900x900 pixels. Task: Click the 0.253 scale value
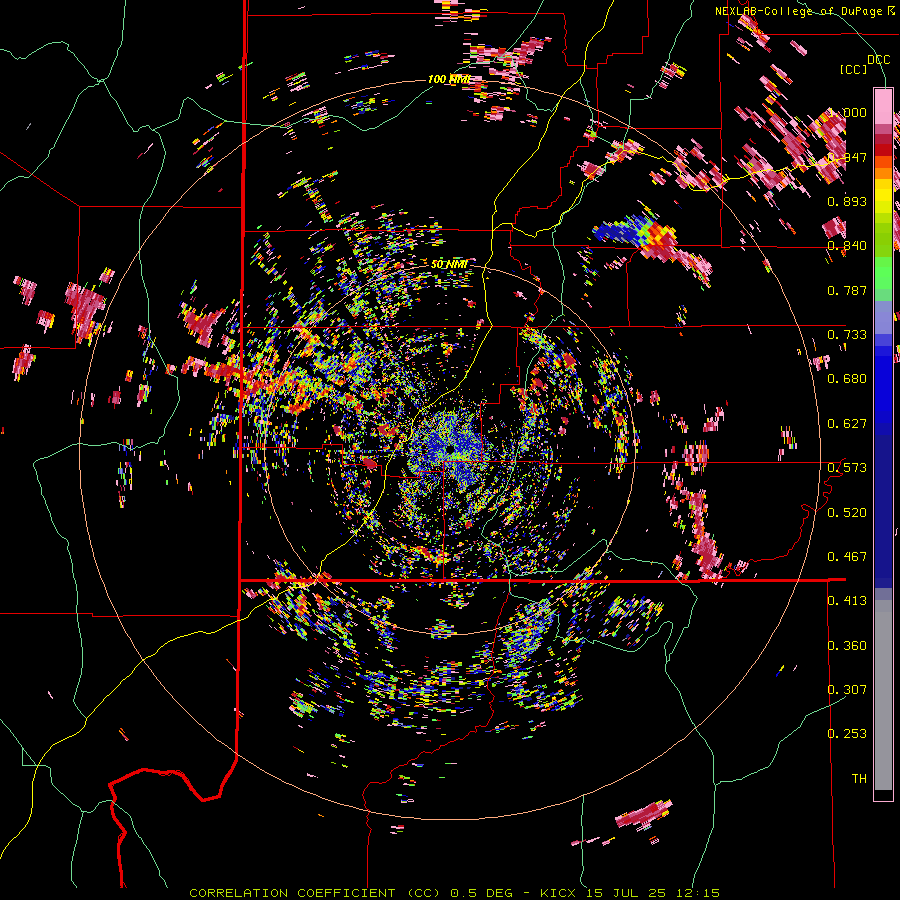click(847, 734)
